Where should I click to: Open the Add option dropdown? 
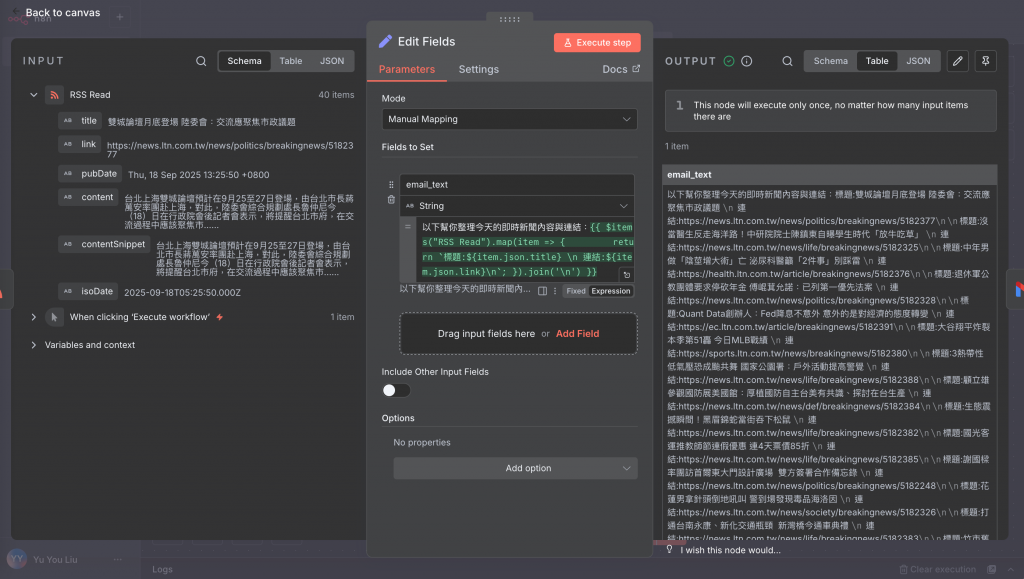coord(515,468)
